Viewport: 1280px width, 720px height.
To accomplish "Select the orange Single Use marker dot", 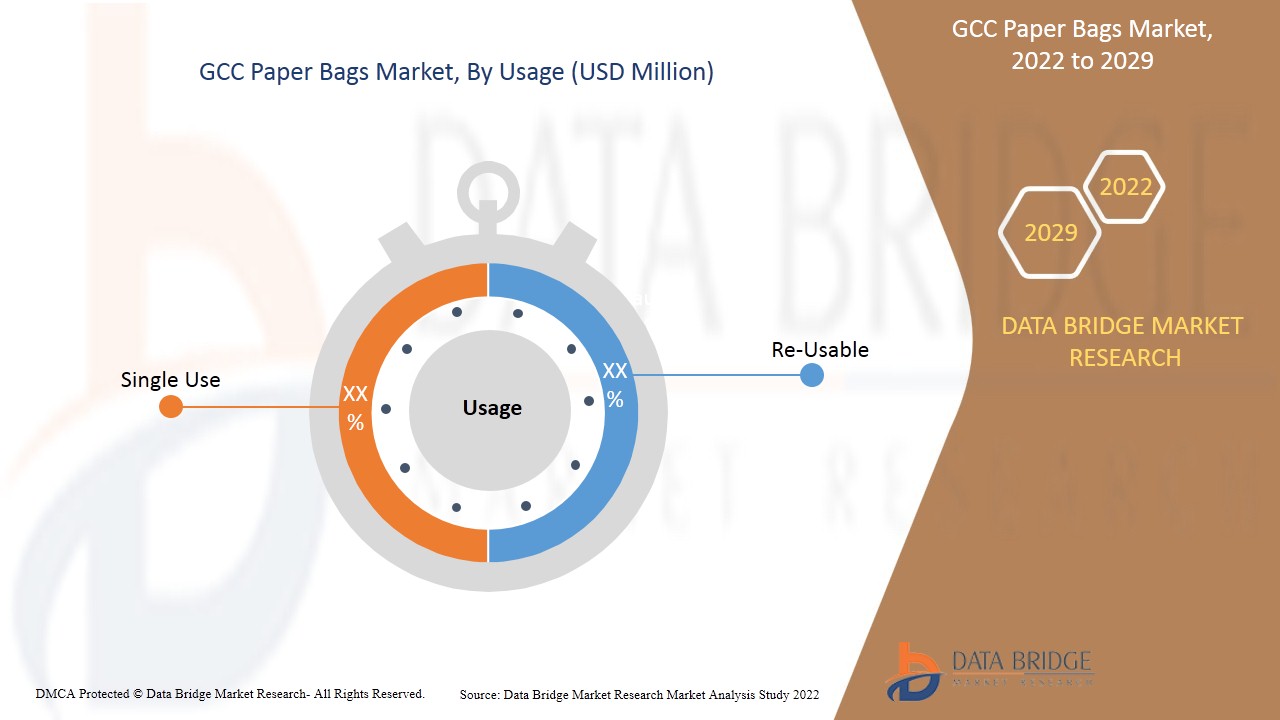I will pos(171,406).
